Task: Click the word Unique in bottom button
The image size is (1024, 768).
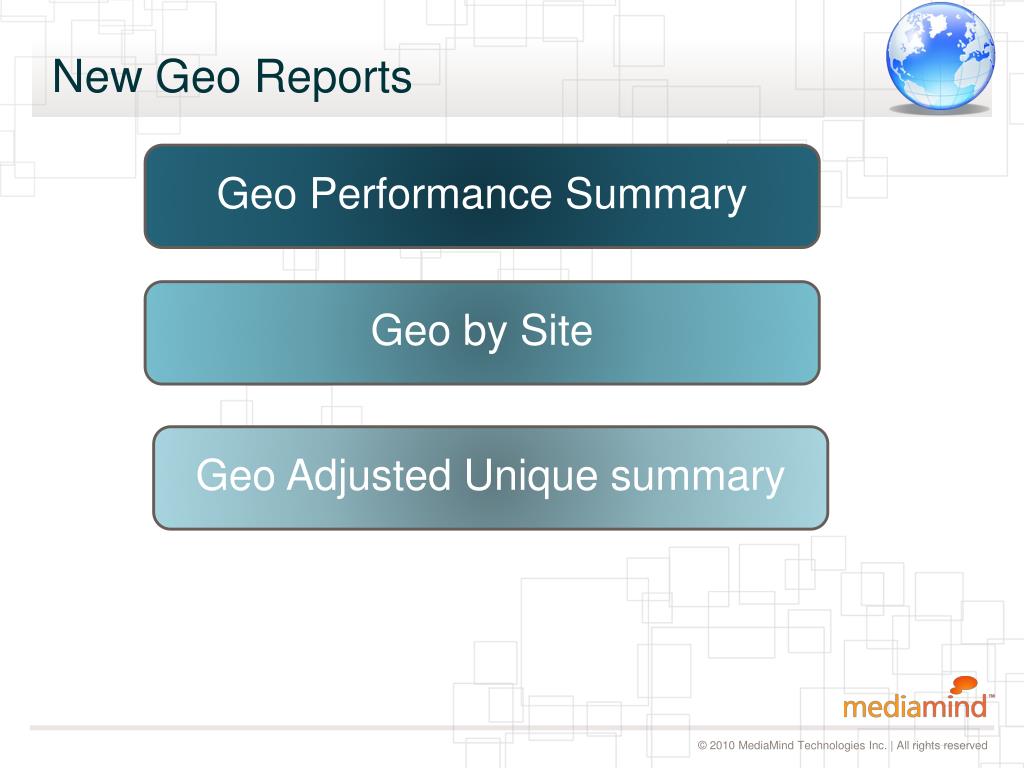Action: coord(530,476)
